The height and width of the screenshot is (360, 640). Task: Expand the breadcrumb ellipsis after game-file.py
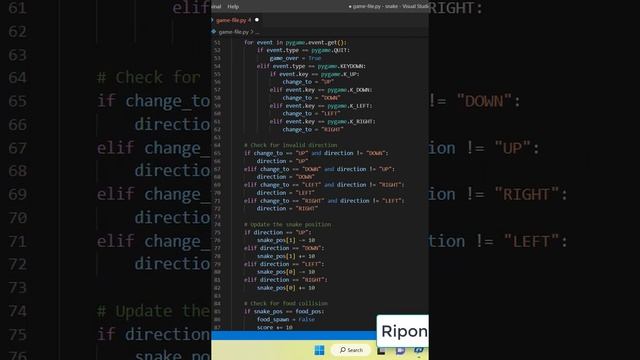click(258, 32)
